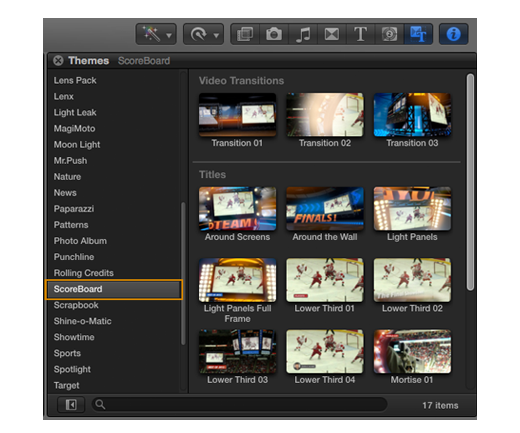Screen dimensions: 520x433
Task: Pick the Mr.Push theme
Action: coord(70,160)
